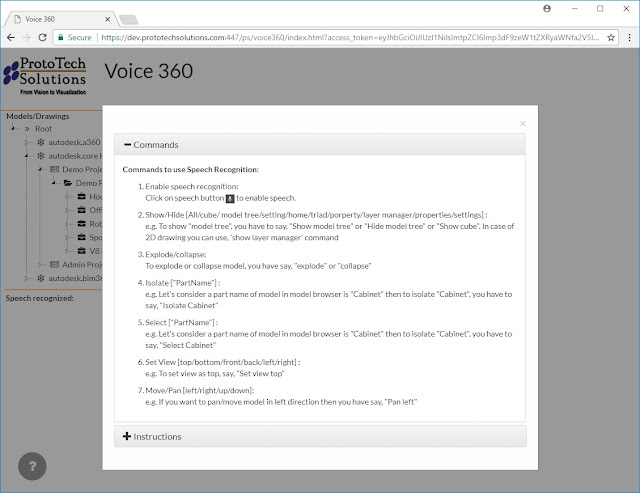
Task: Click briefcase icon of Rob item
Action: (x=82, y=224)
